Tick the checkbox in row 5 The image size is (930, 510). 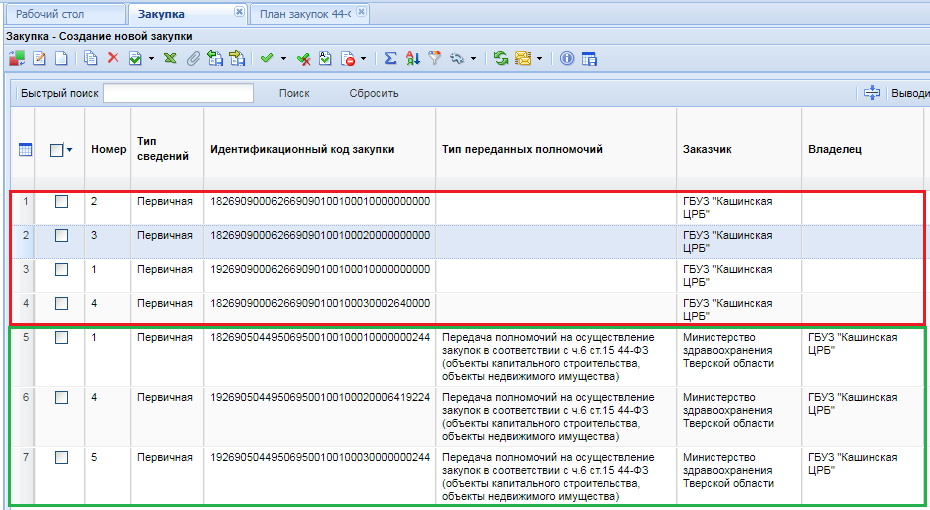click(61, 338)
